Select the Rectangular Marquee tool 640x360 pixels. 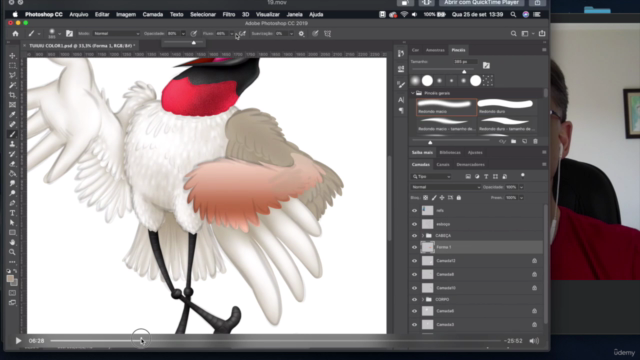click(x=12, y=66)
